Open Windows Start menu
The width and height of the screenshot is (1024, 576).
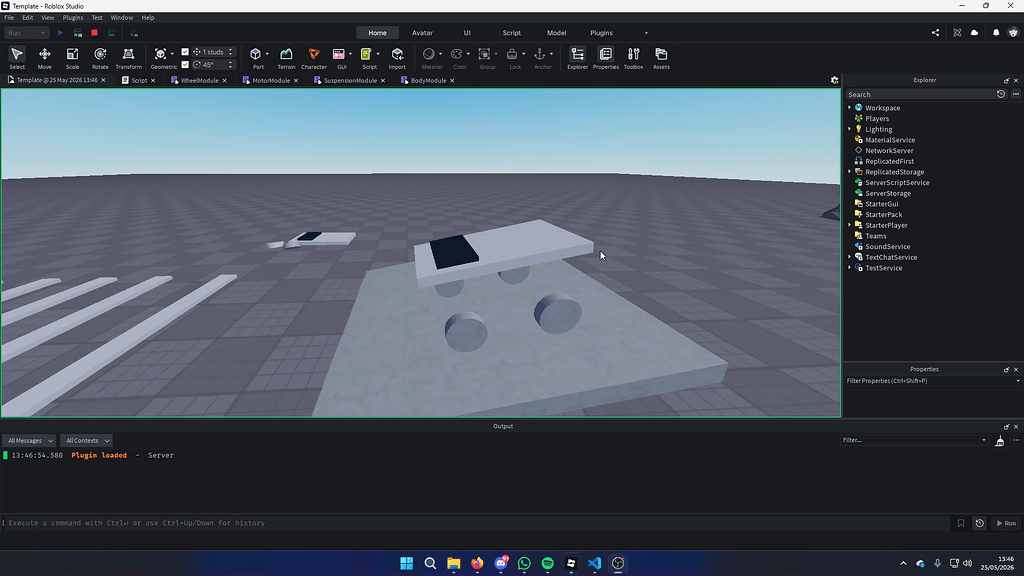(406, 563)
